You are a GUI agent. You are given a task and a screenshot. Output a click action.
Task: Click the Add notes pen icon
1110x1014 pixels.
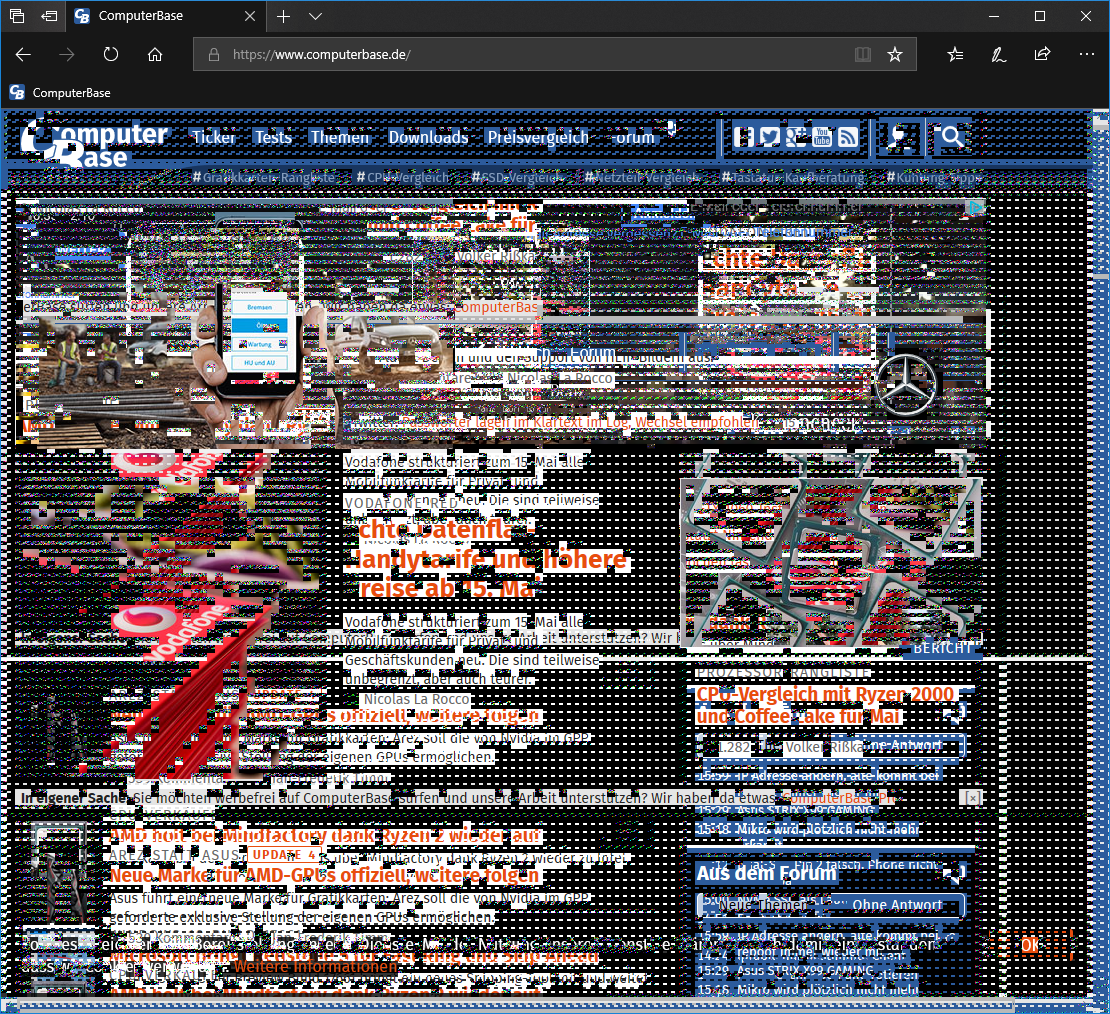(x=998, y=55)
